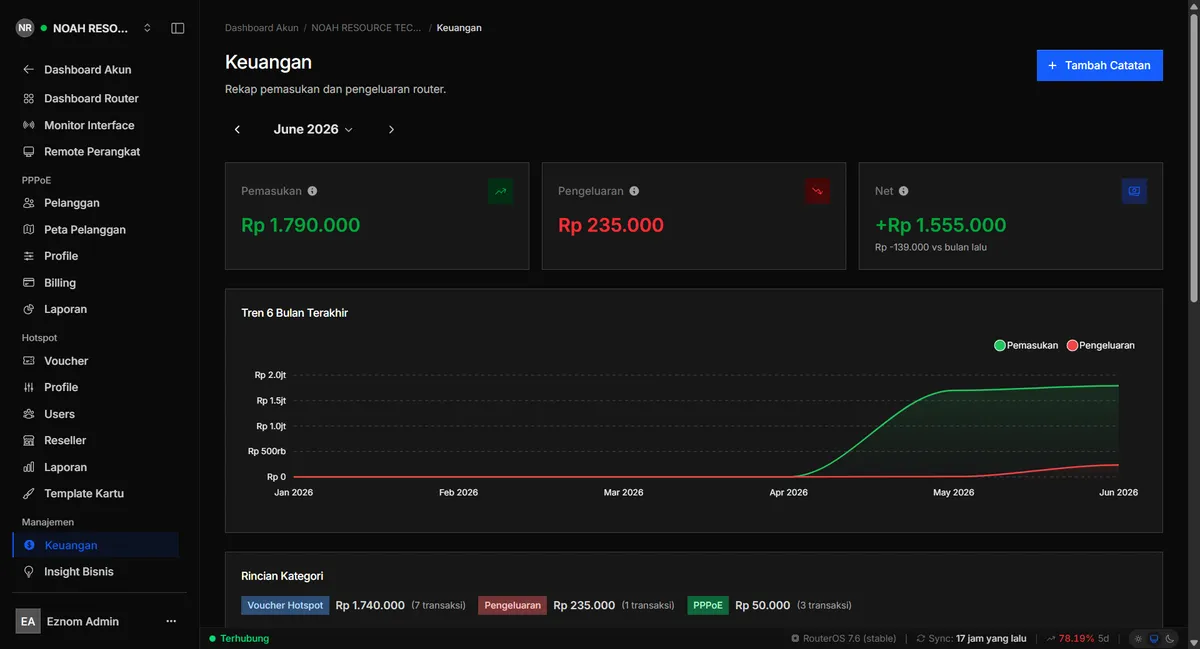1200x649 pixels.
Task: Click the red Pengeluaran category badge
Action: click(513, 605)
